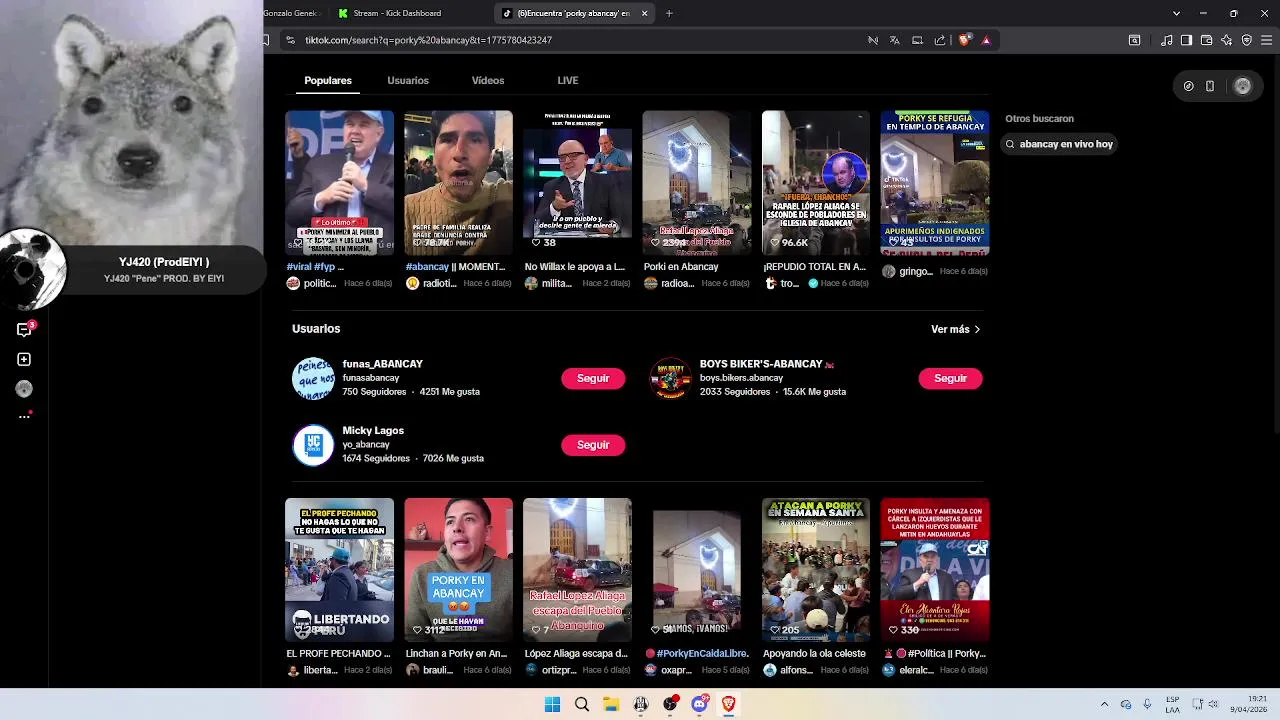Screen dimensions: 1280x720
Task: Open the Windows Start menu
Action: (552, 704)
